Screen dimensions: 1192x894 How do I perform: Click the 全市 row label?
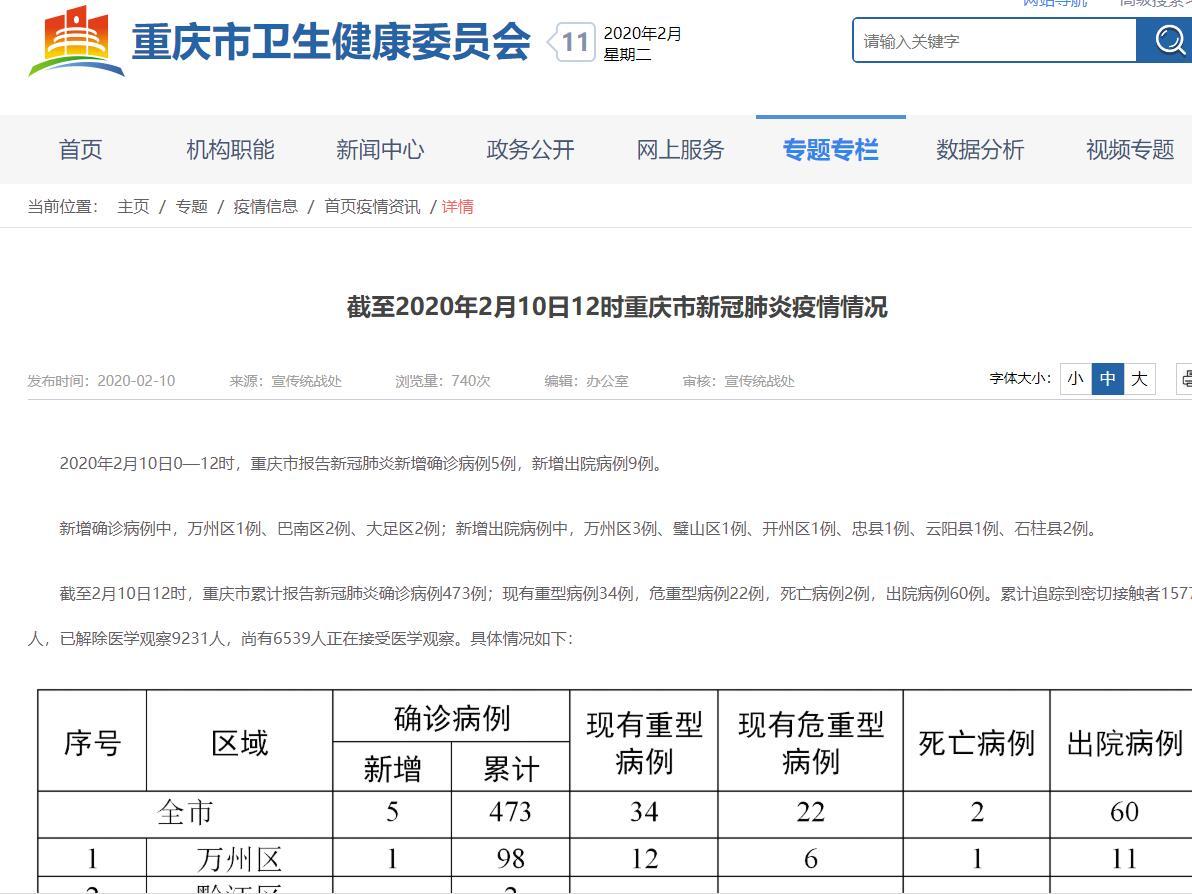click(185, 813)
